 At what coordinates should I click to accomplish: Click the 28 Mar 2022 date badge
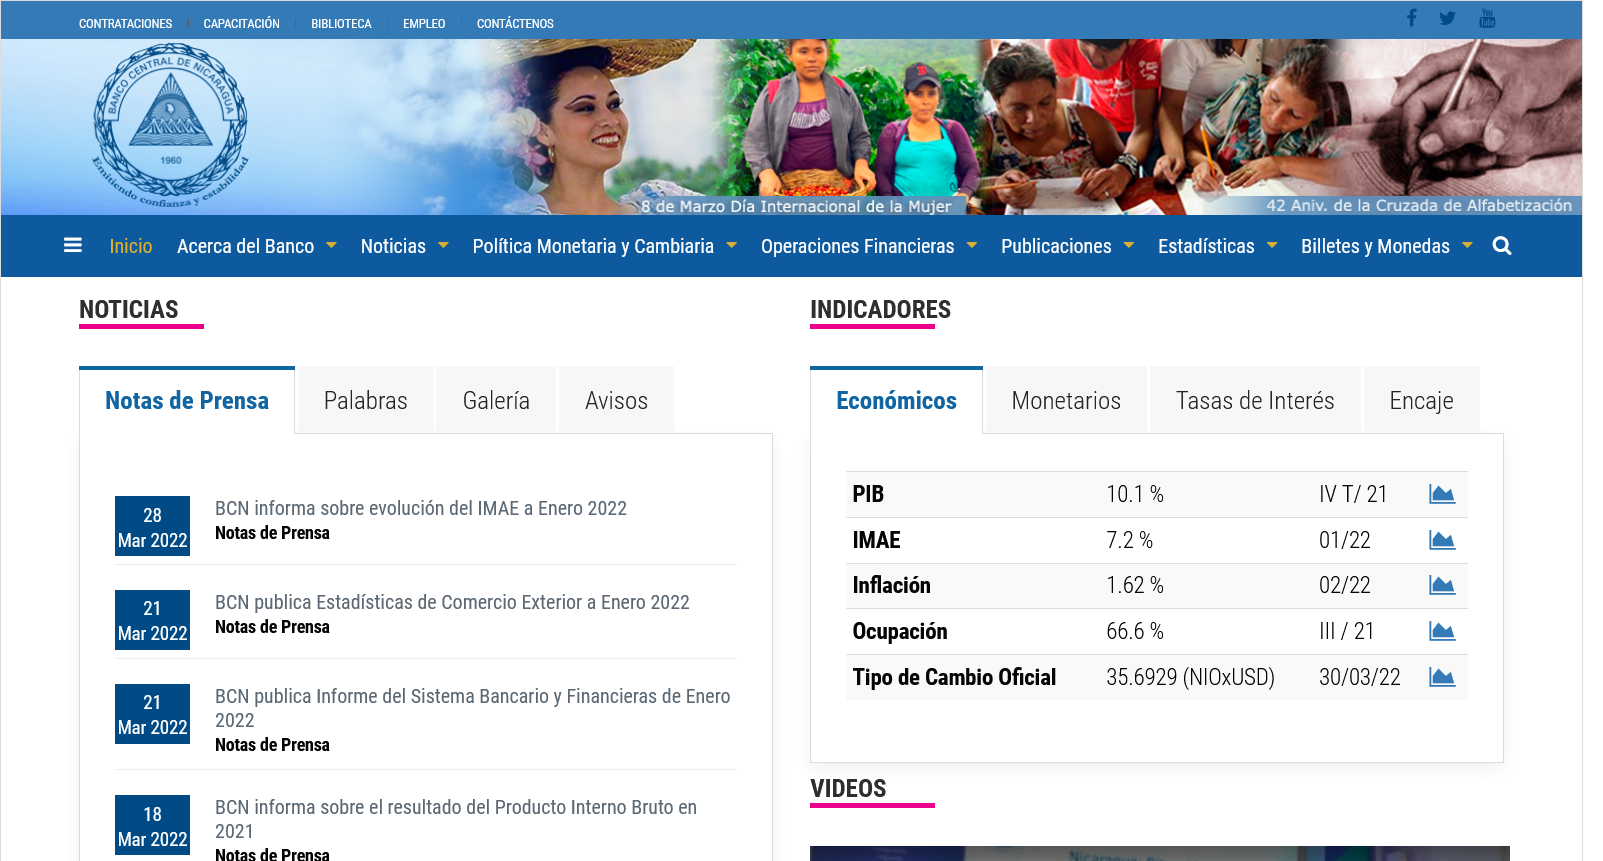152,526
